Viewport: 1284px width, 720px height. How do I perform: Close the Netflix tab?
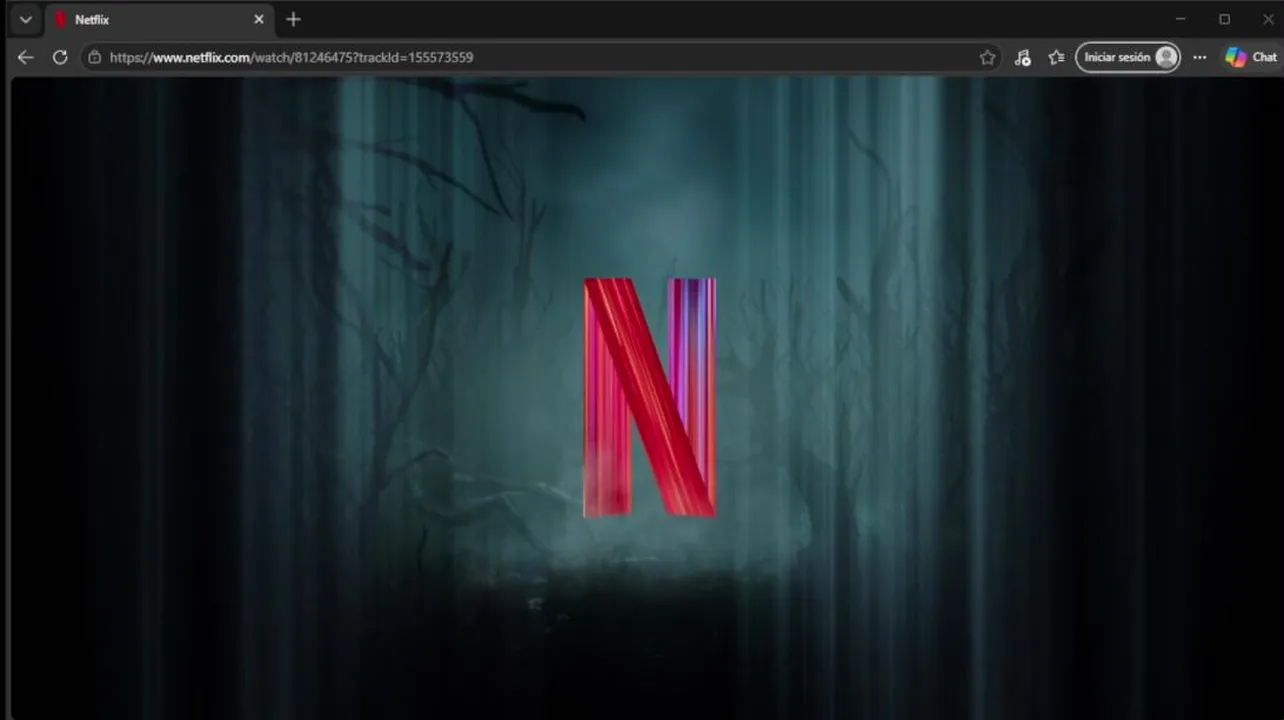click(259, 20)
